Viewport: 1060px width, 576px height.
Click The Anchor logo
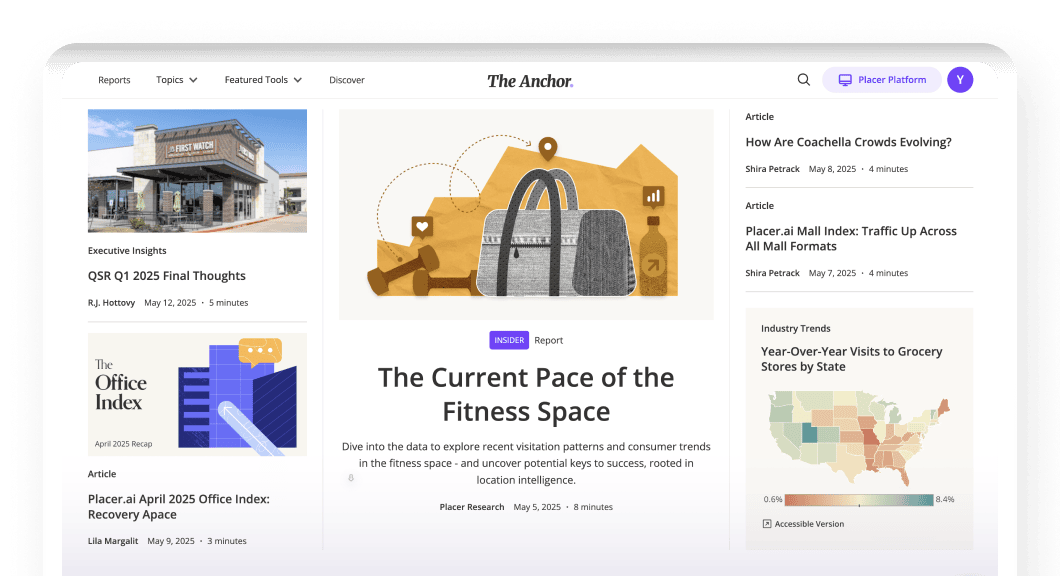tap(530, 81)
